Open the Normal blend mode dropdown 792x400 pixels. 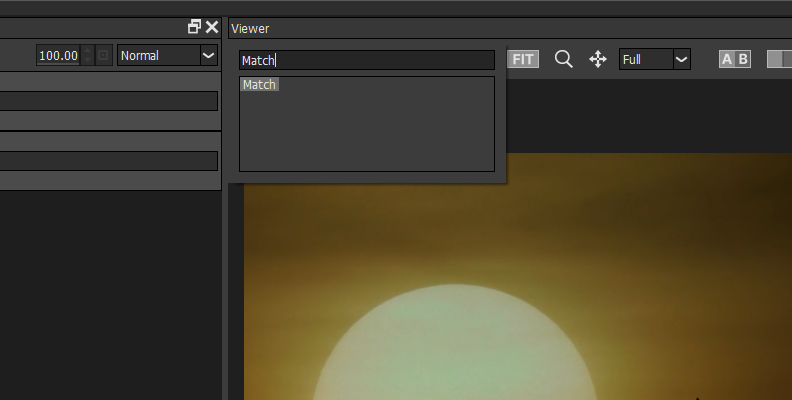point(167,55)
